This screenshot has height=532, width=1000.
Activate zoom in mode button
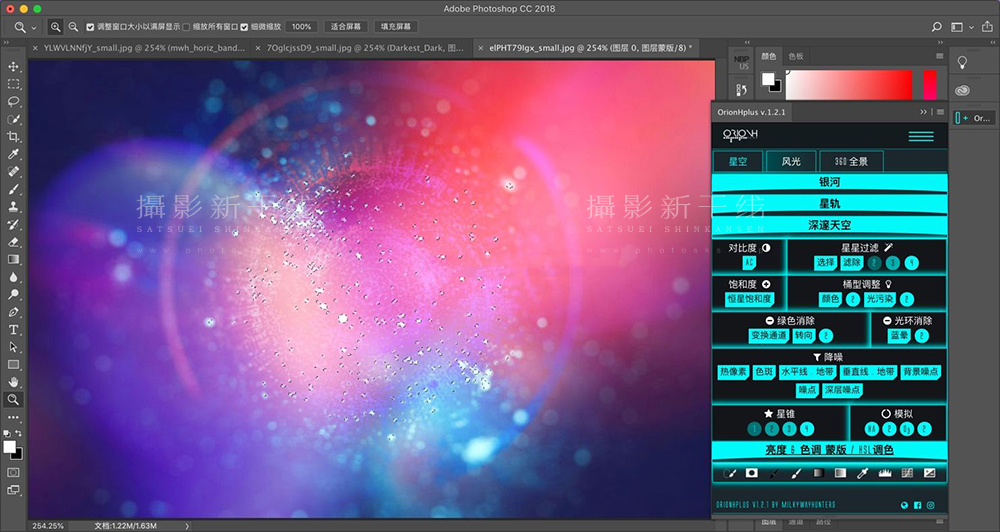point(56,27)
